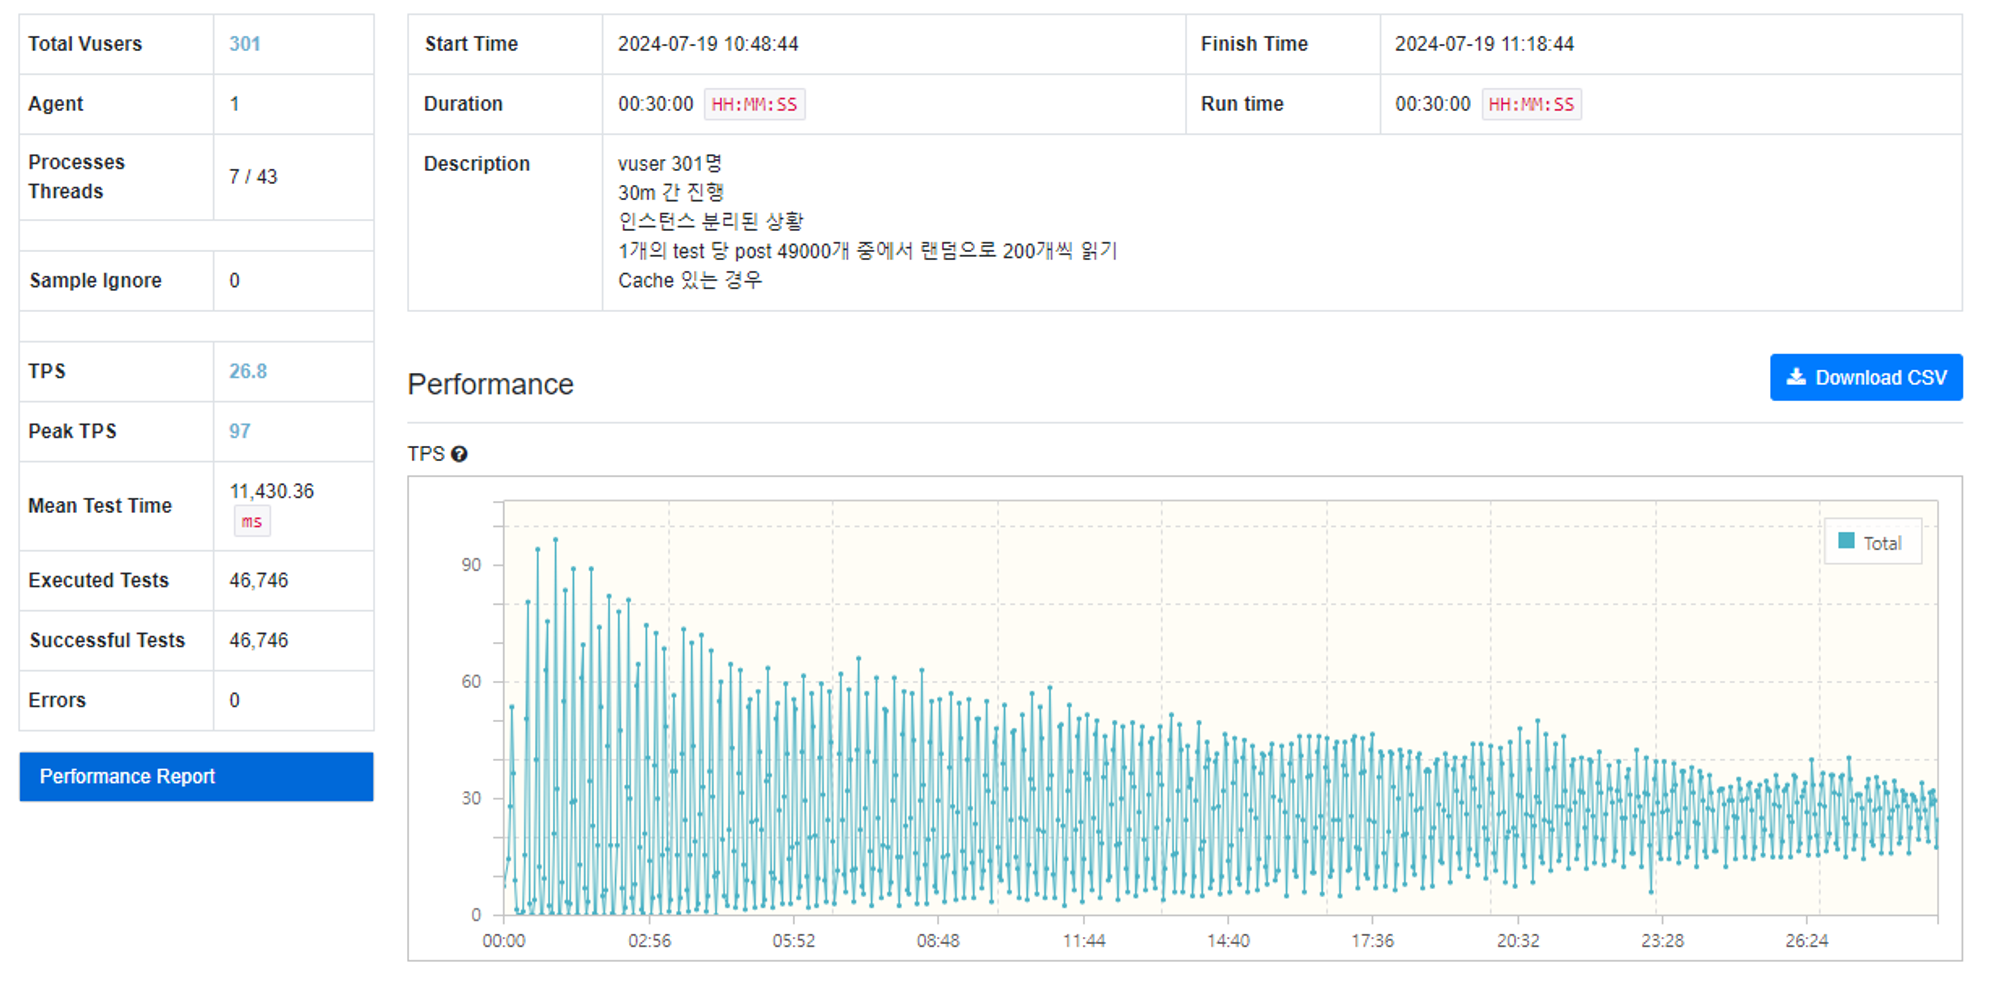
Task: Click the 26:24 time axis label
Action: [1807, 941]
